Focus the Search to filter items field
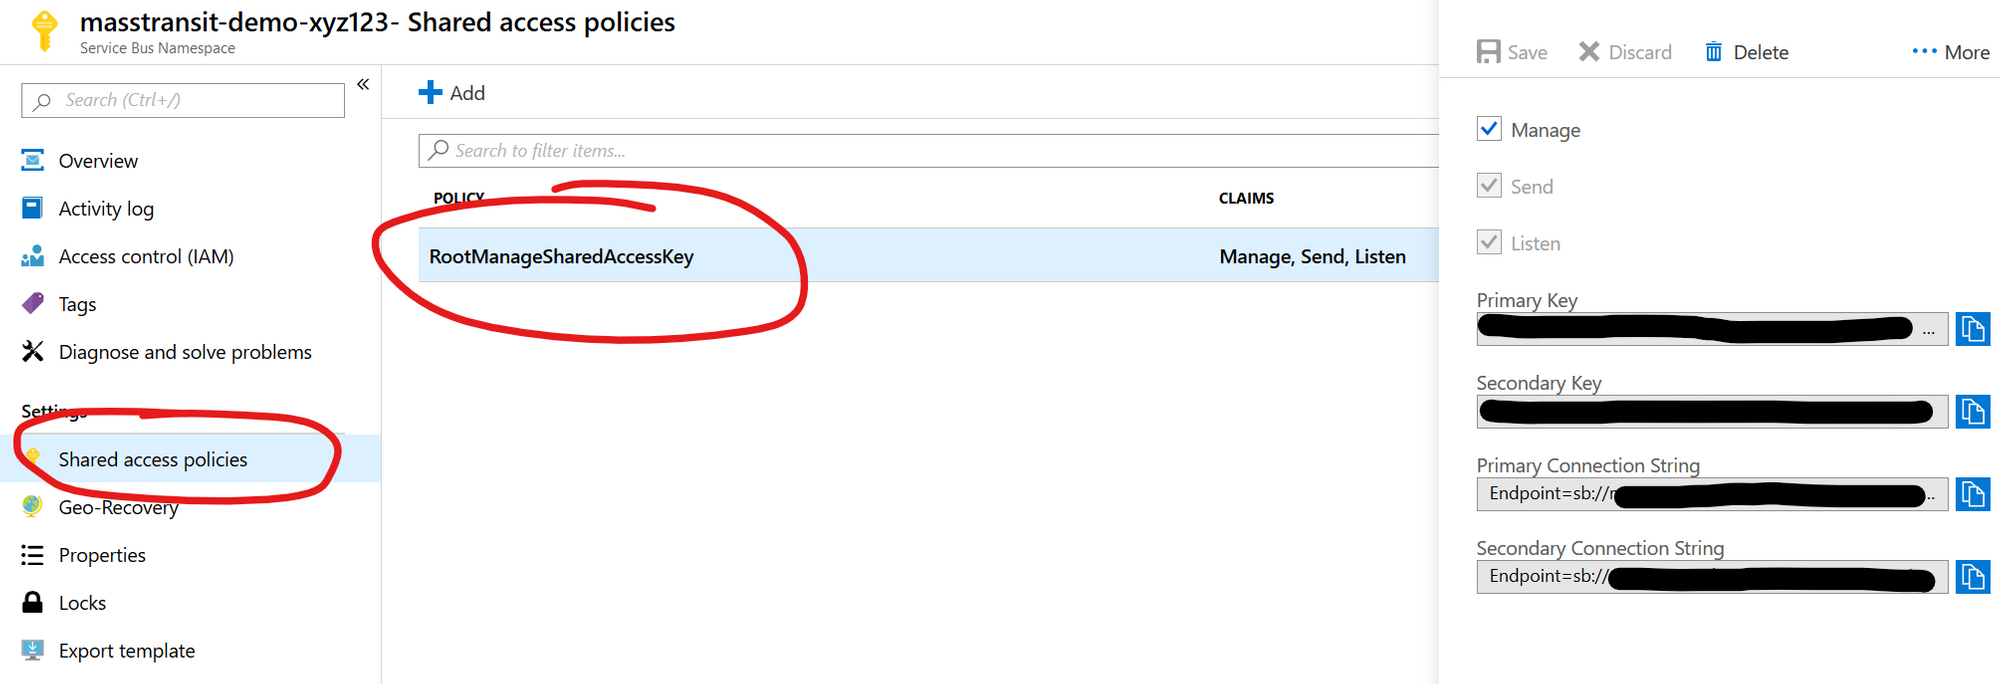The height and width of the screenshot is (684, 2000). coord(928,151)
